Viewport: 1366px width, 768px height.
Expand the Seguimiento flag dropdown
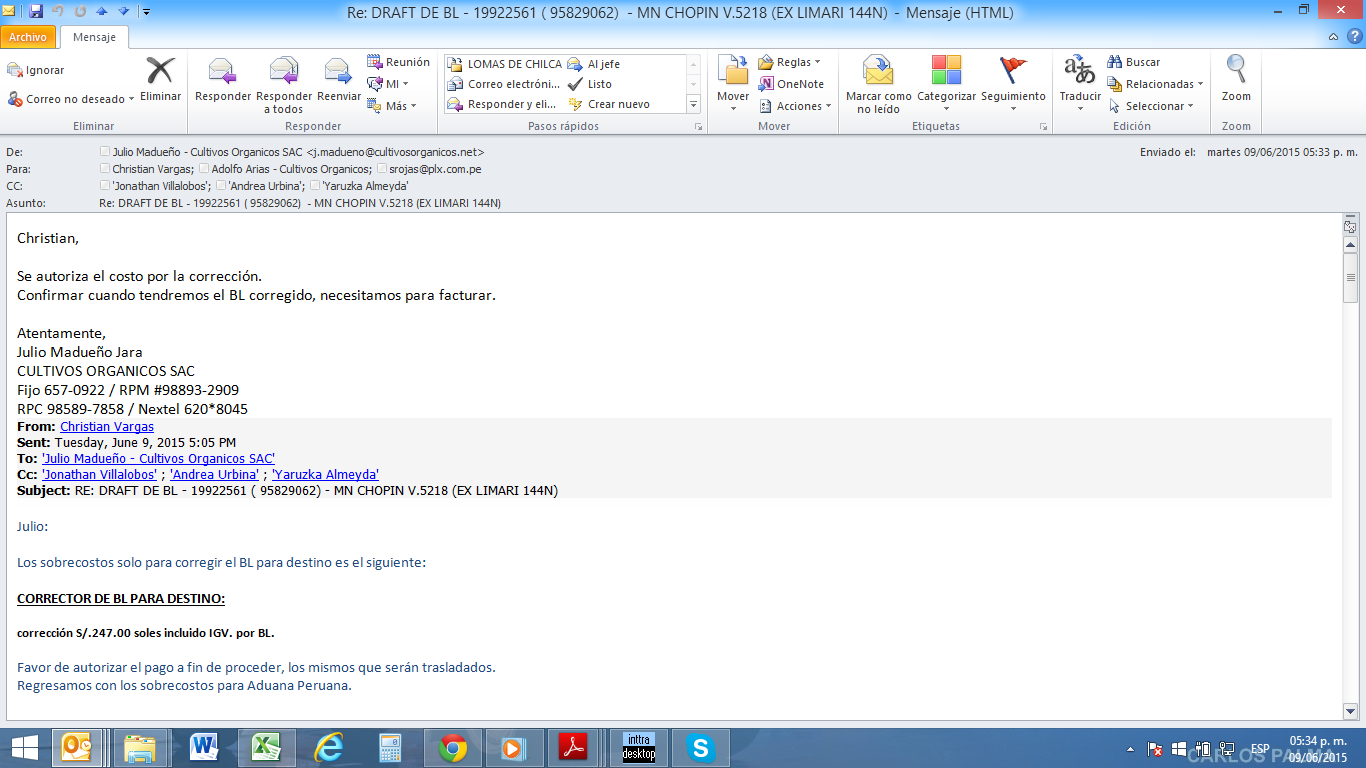point(1013,108)
